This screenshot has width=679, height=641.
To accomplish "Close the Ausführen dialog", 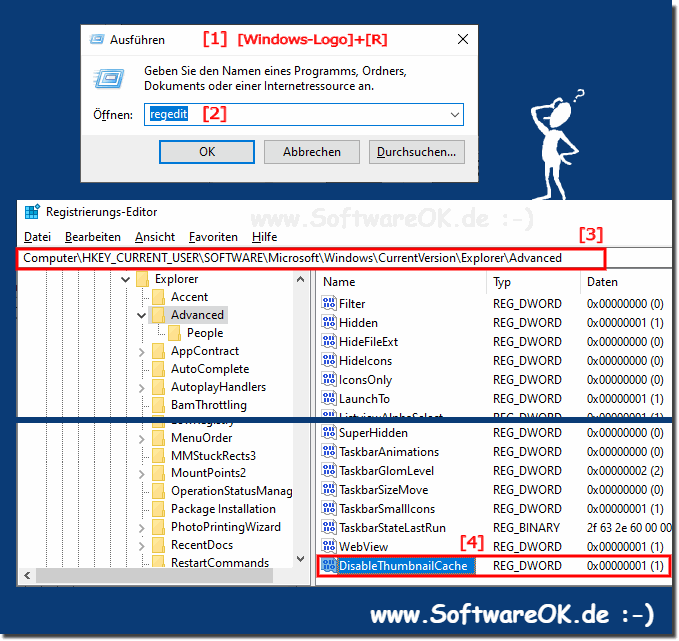I will coord(463,39).
